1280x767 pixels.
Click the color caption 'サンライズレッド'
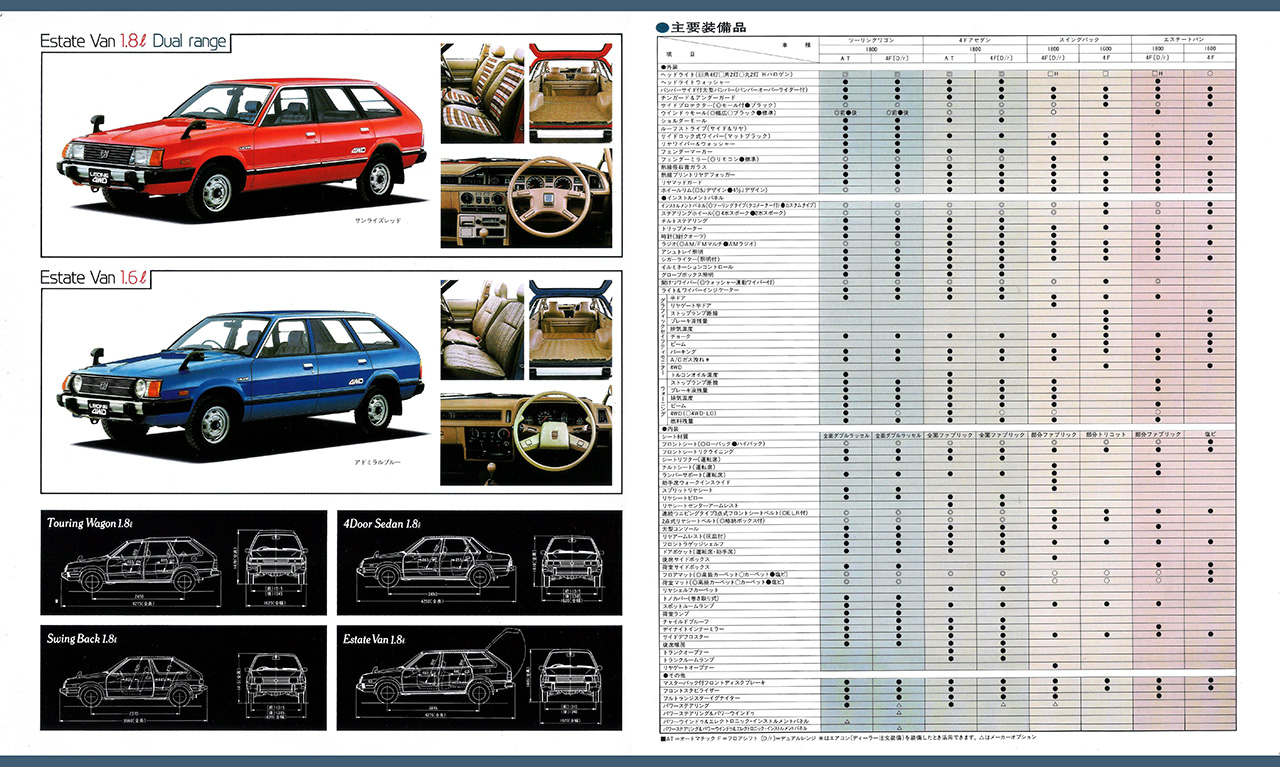click(377, 219)
